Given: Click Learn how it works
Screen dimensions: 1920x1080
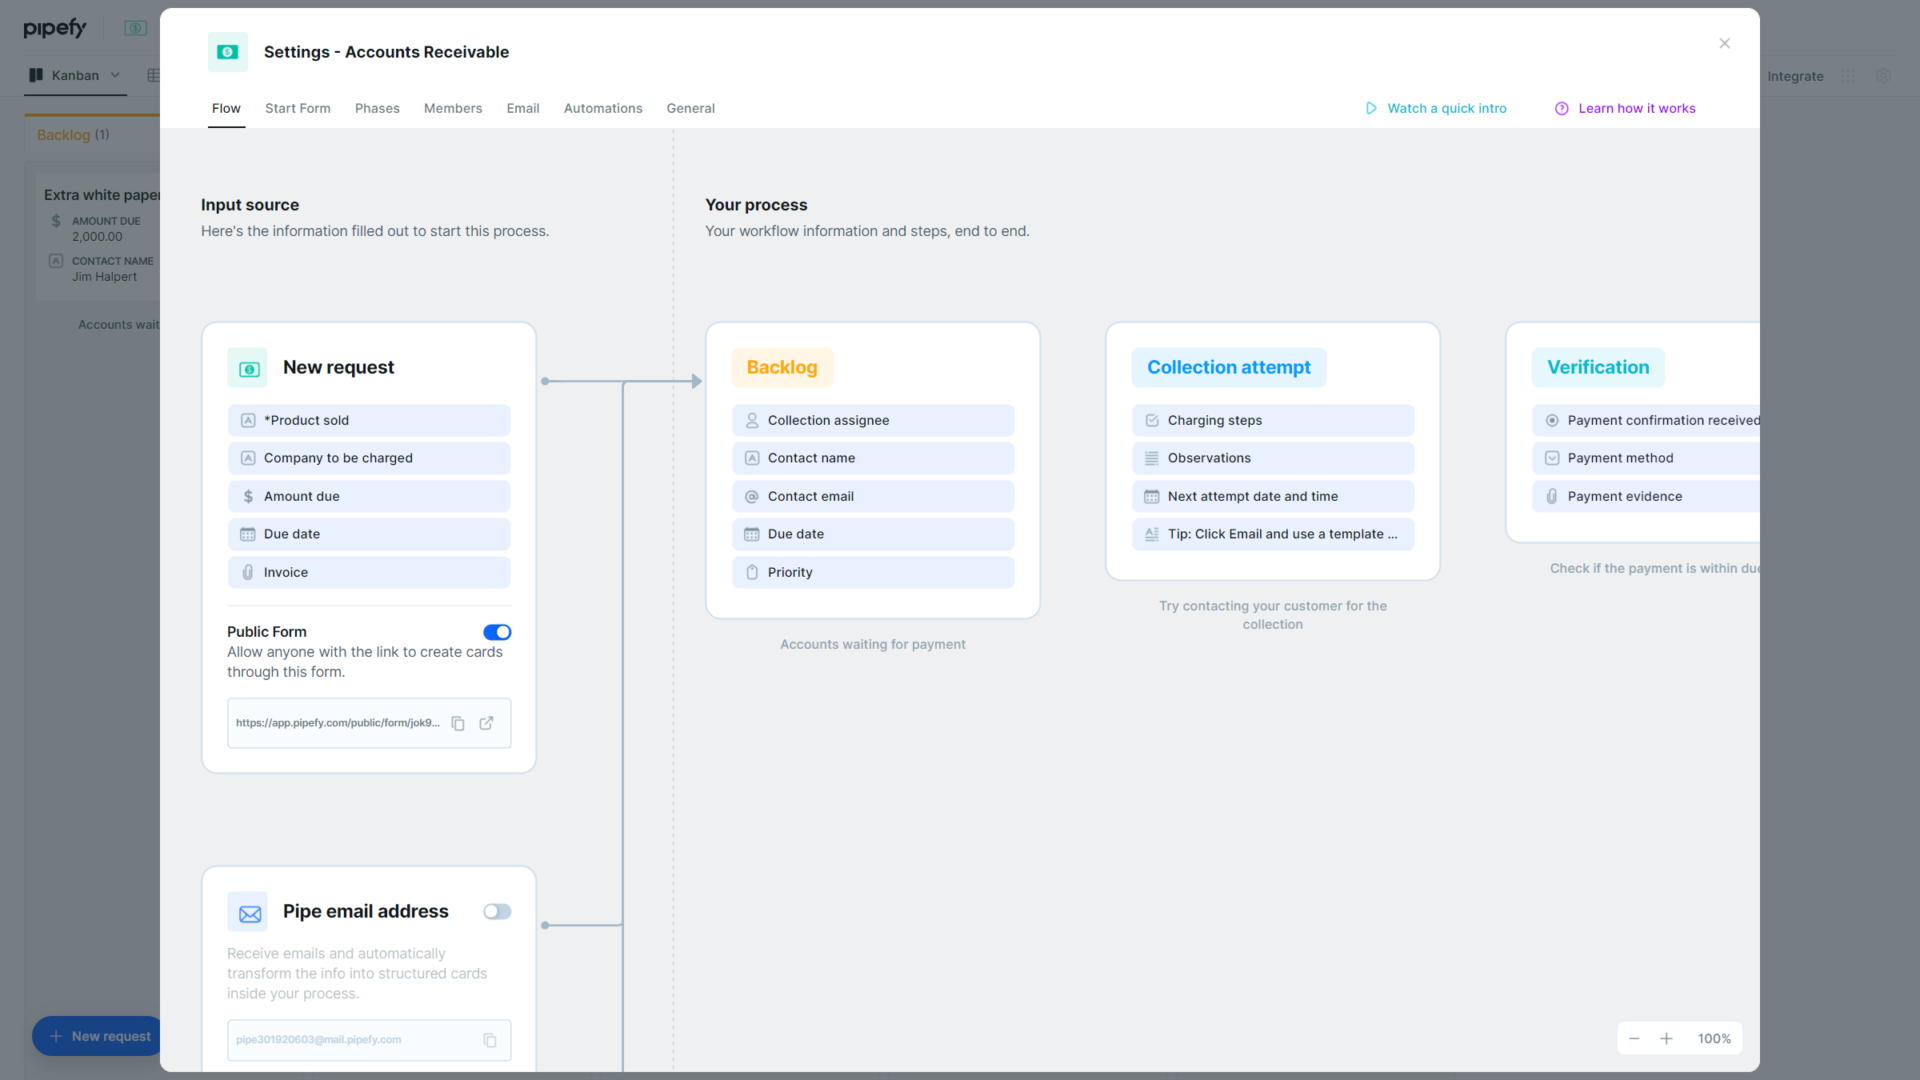Looking at the screenshot, I should [x=1636, y=108].
